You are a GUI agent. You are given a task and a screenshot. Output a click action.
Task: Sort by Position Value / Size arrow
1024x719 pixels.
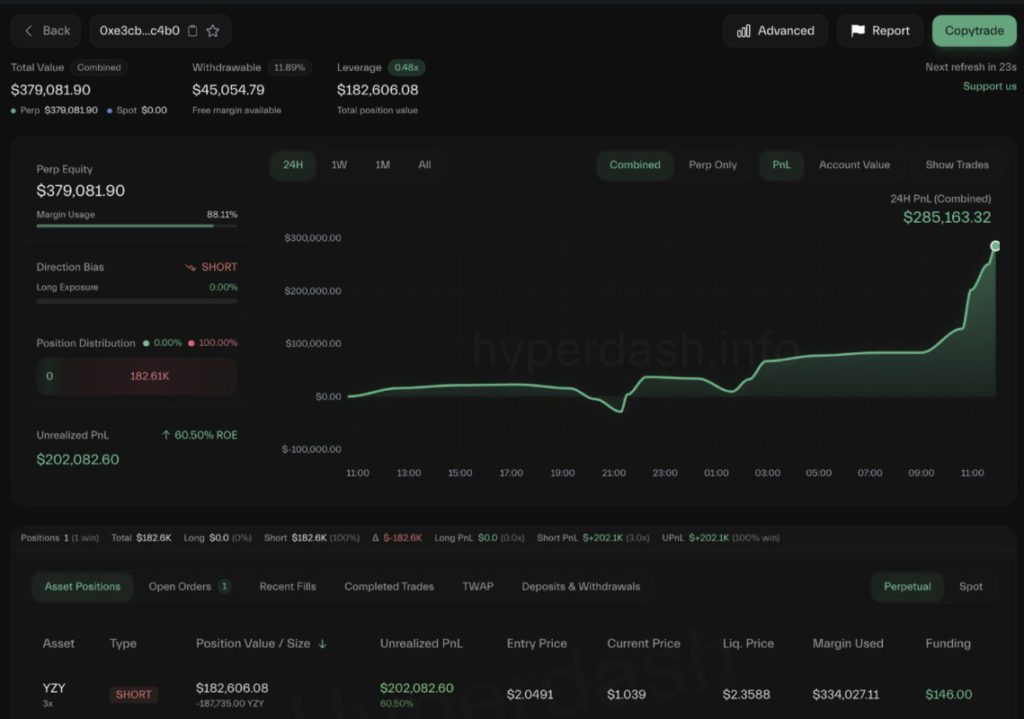point(322,644)
